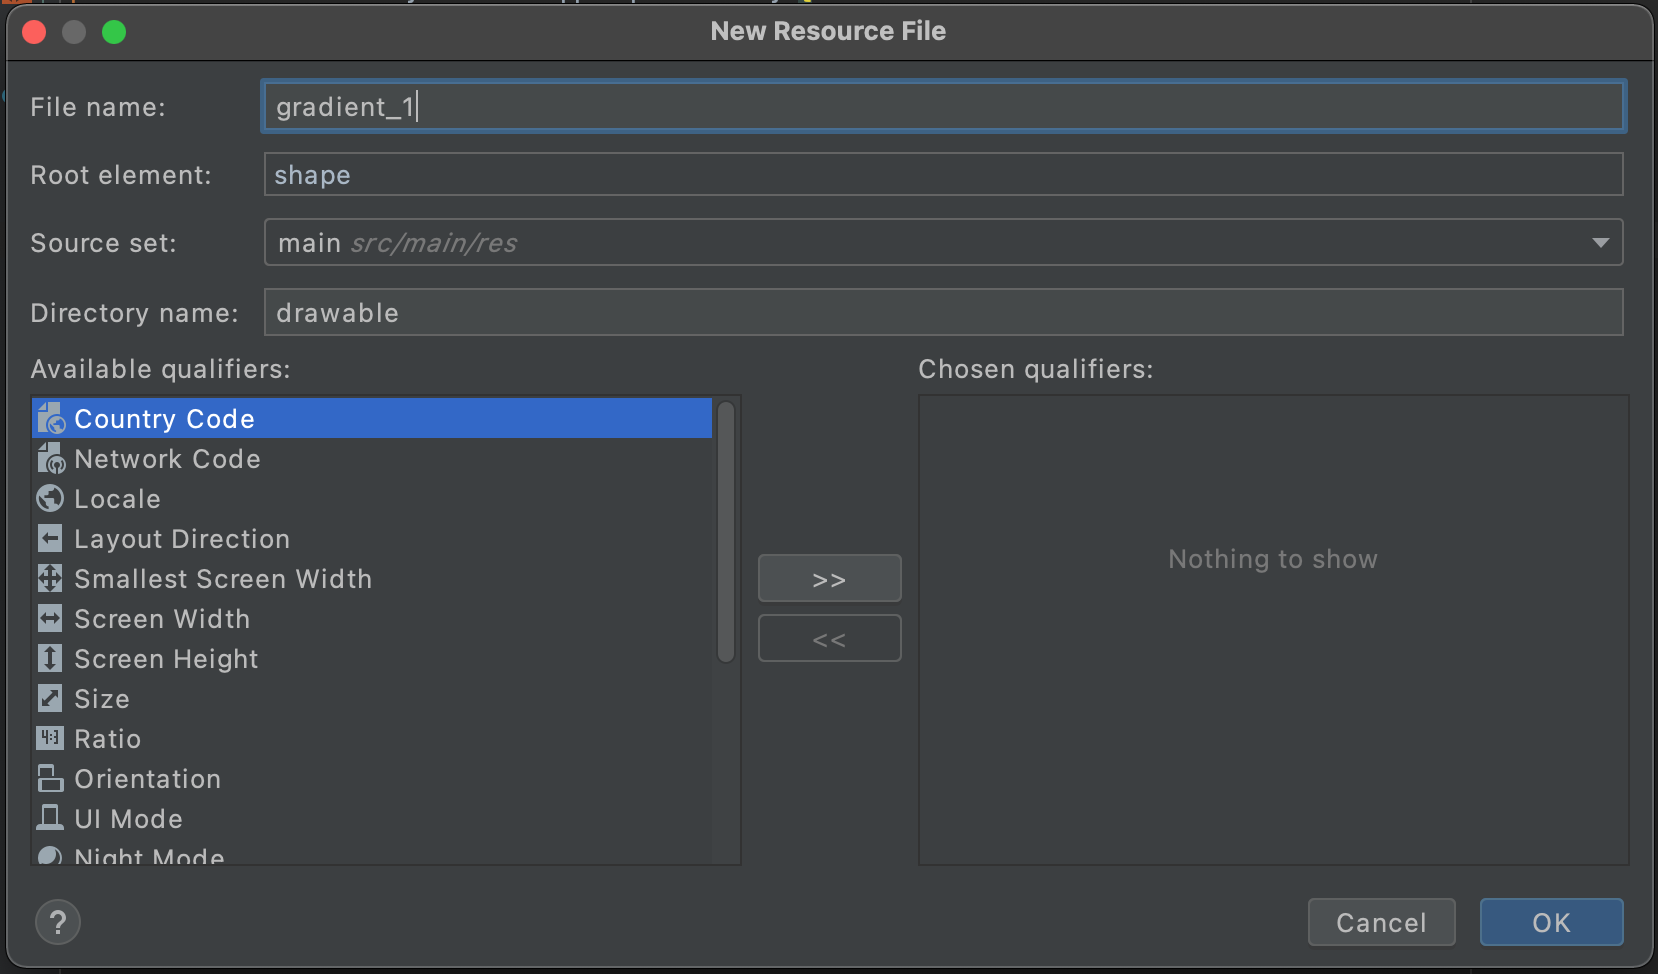The height and width of the screenshot is (974, 1658).
Task: Select Smallest Screen Width qualifier
Action: click(x=372, y=578)
